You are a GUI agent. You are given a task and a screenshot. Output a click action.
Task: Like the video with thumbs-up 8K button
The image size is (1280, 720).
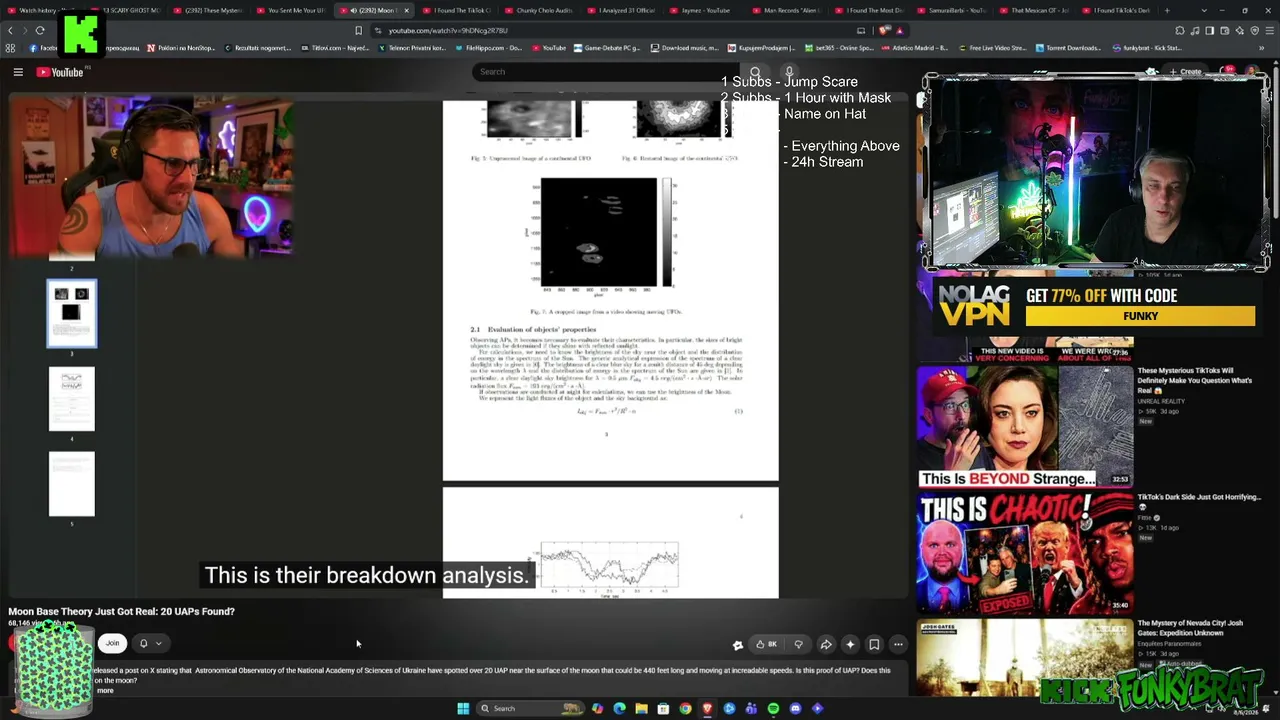click(767, 645)
